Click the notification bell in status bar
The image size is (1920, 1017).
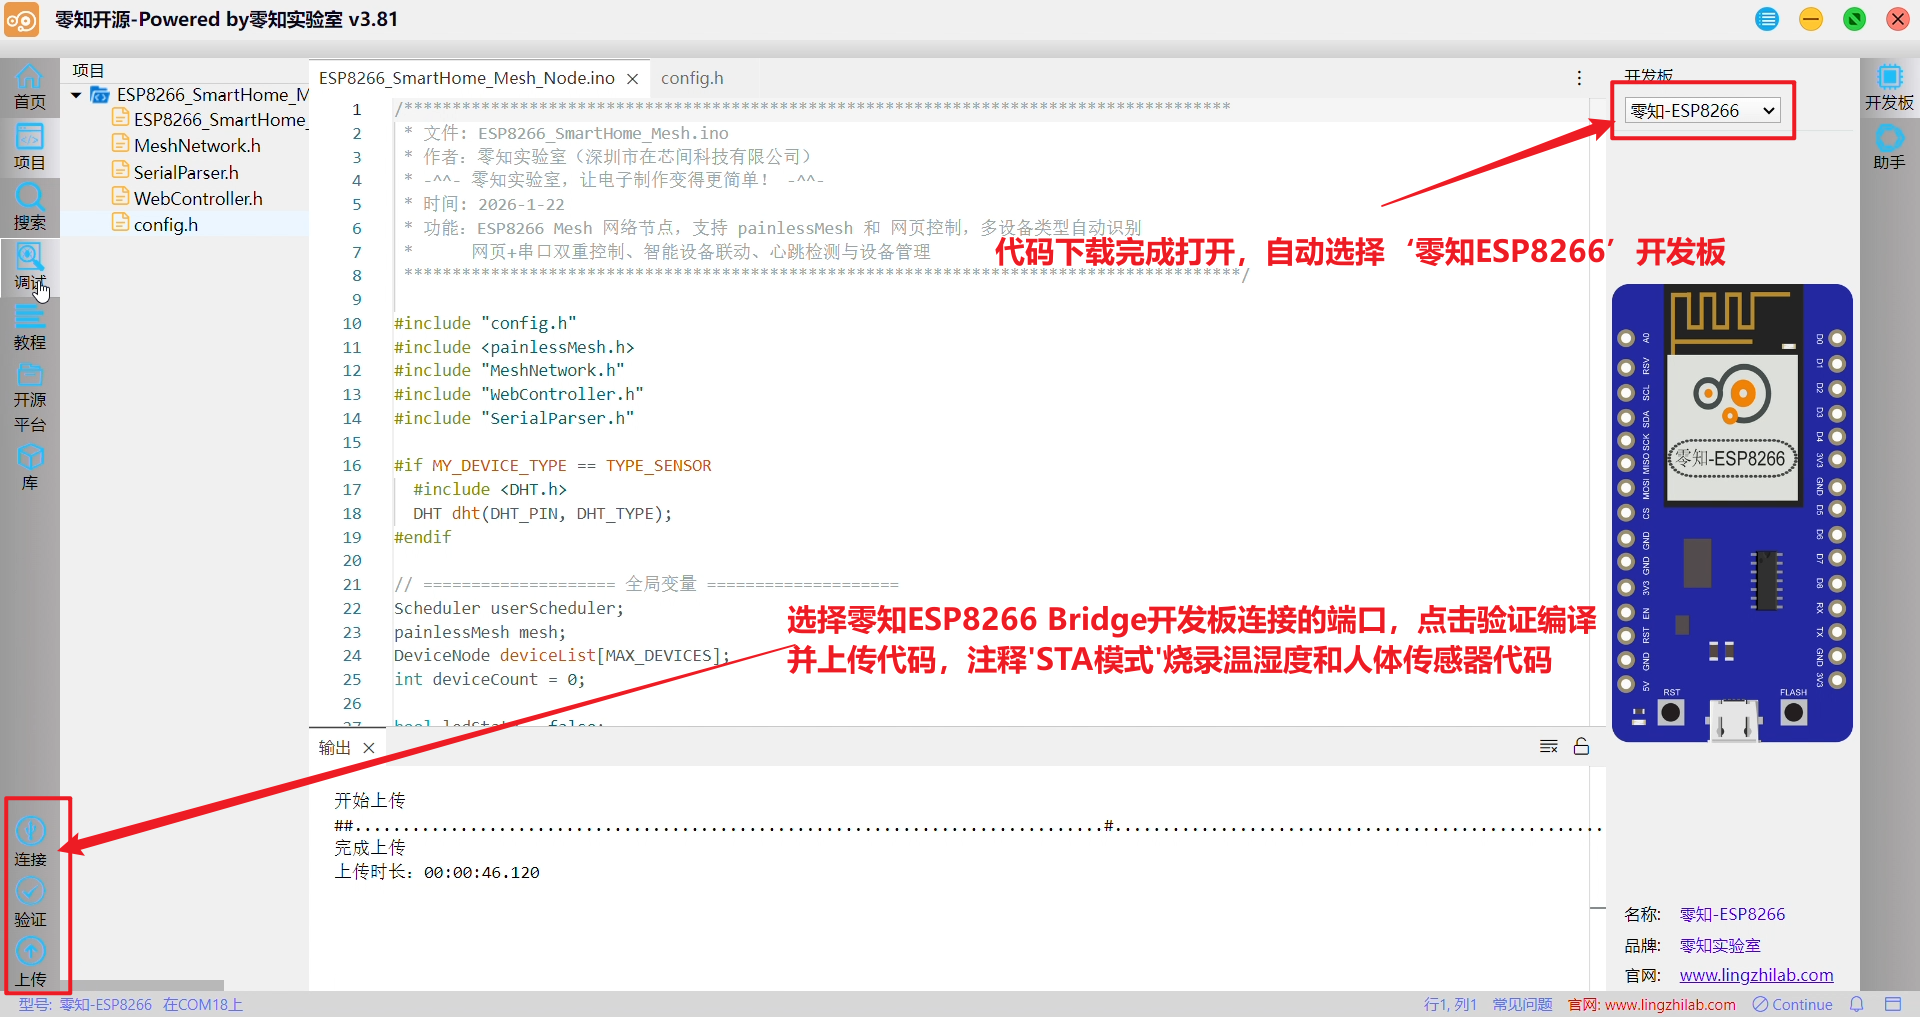(1857, 1004)
